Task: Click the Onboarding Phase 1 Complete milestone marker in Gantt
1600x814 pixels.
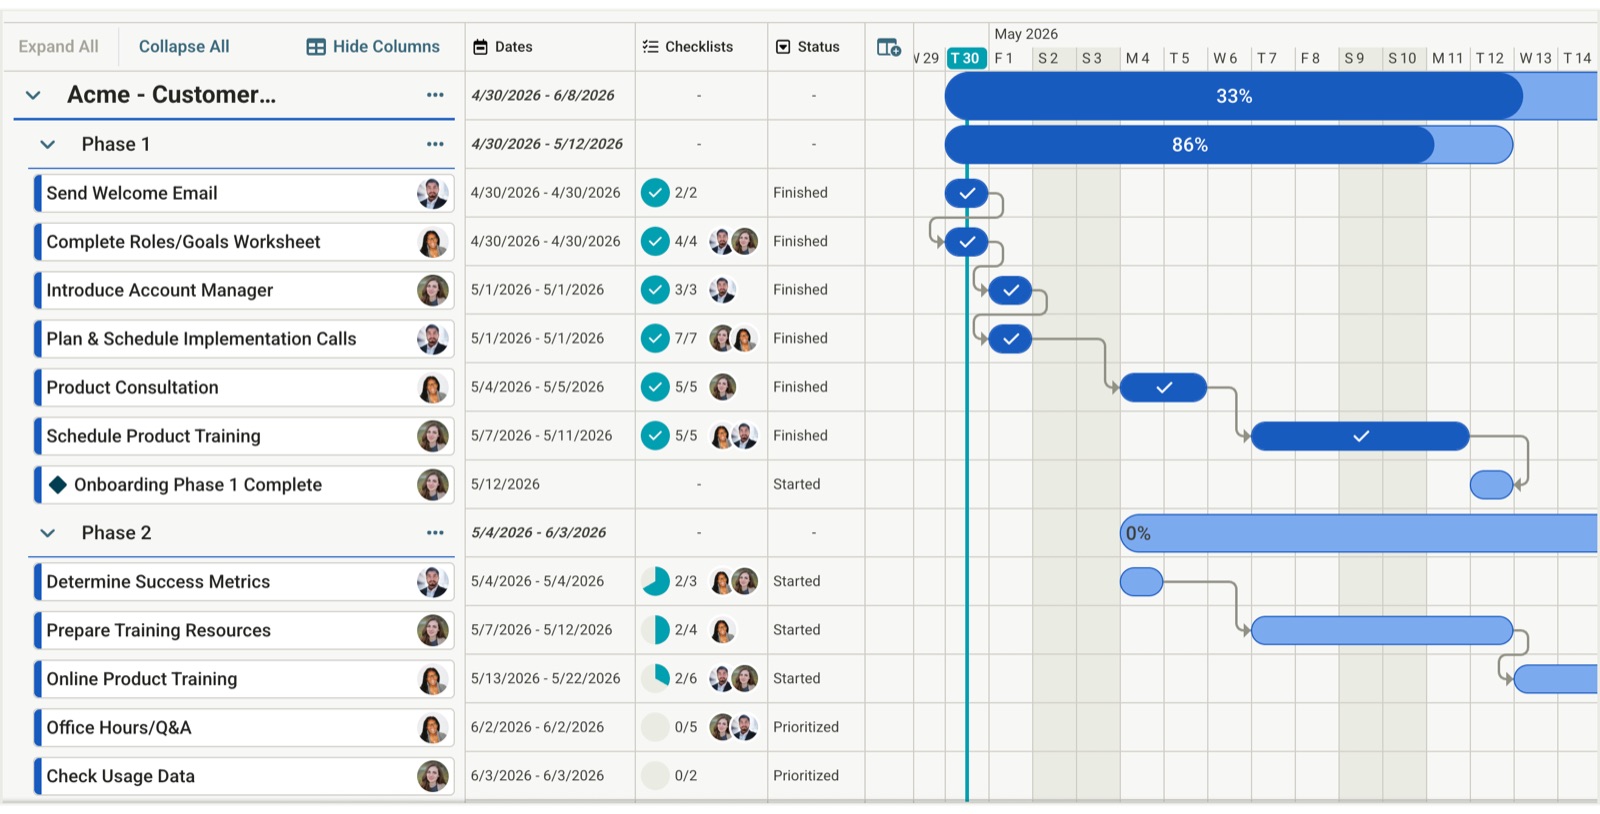Action: pyautogui.click(x=1491, y=485)
